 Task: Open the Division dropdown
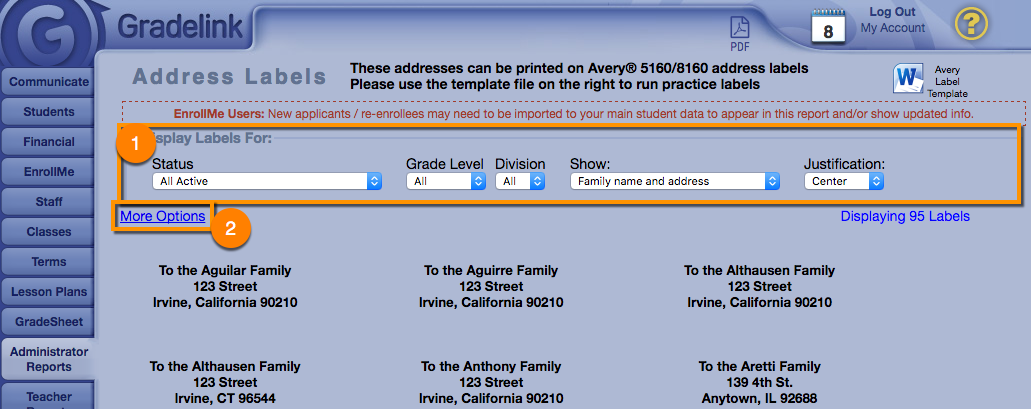pos(520,181)
